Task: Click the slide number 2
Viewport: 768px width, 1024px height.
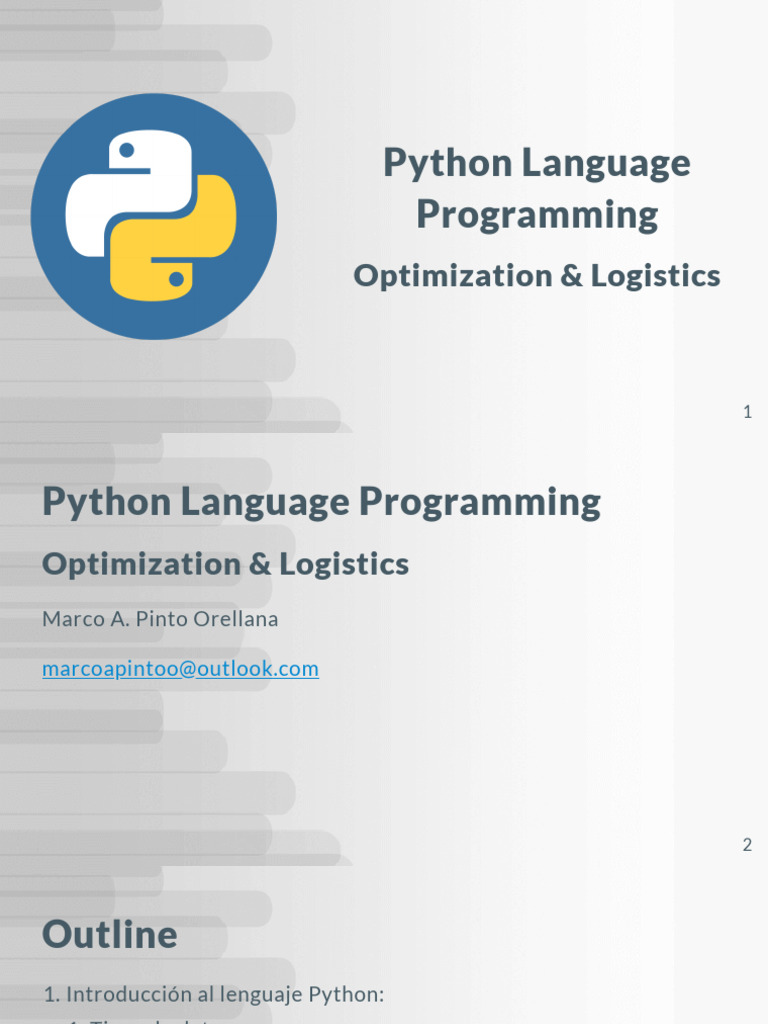Action: pos(747,844)
